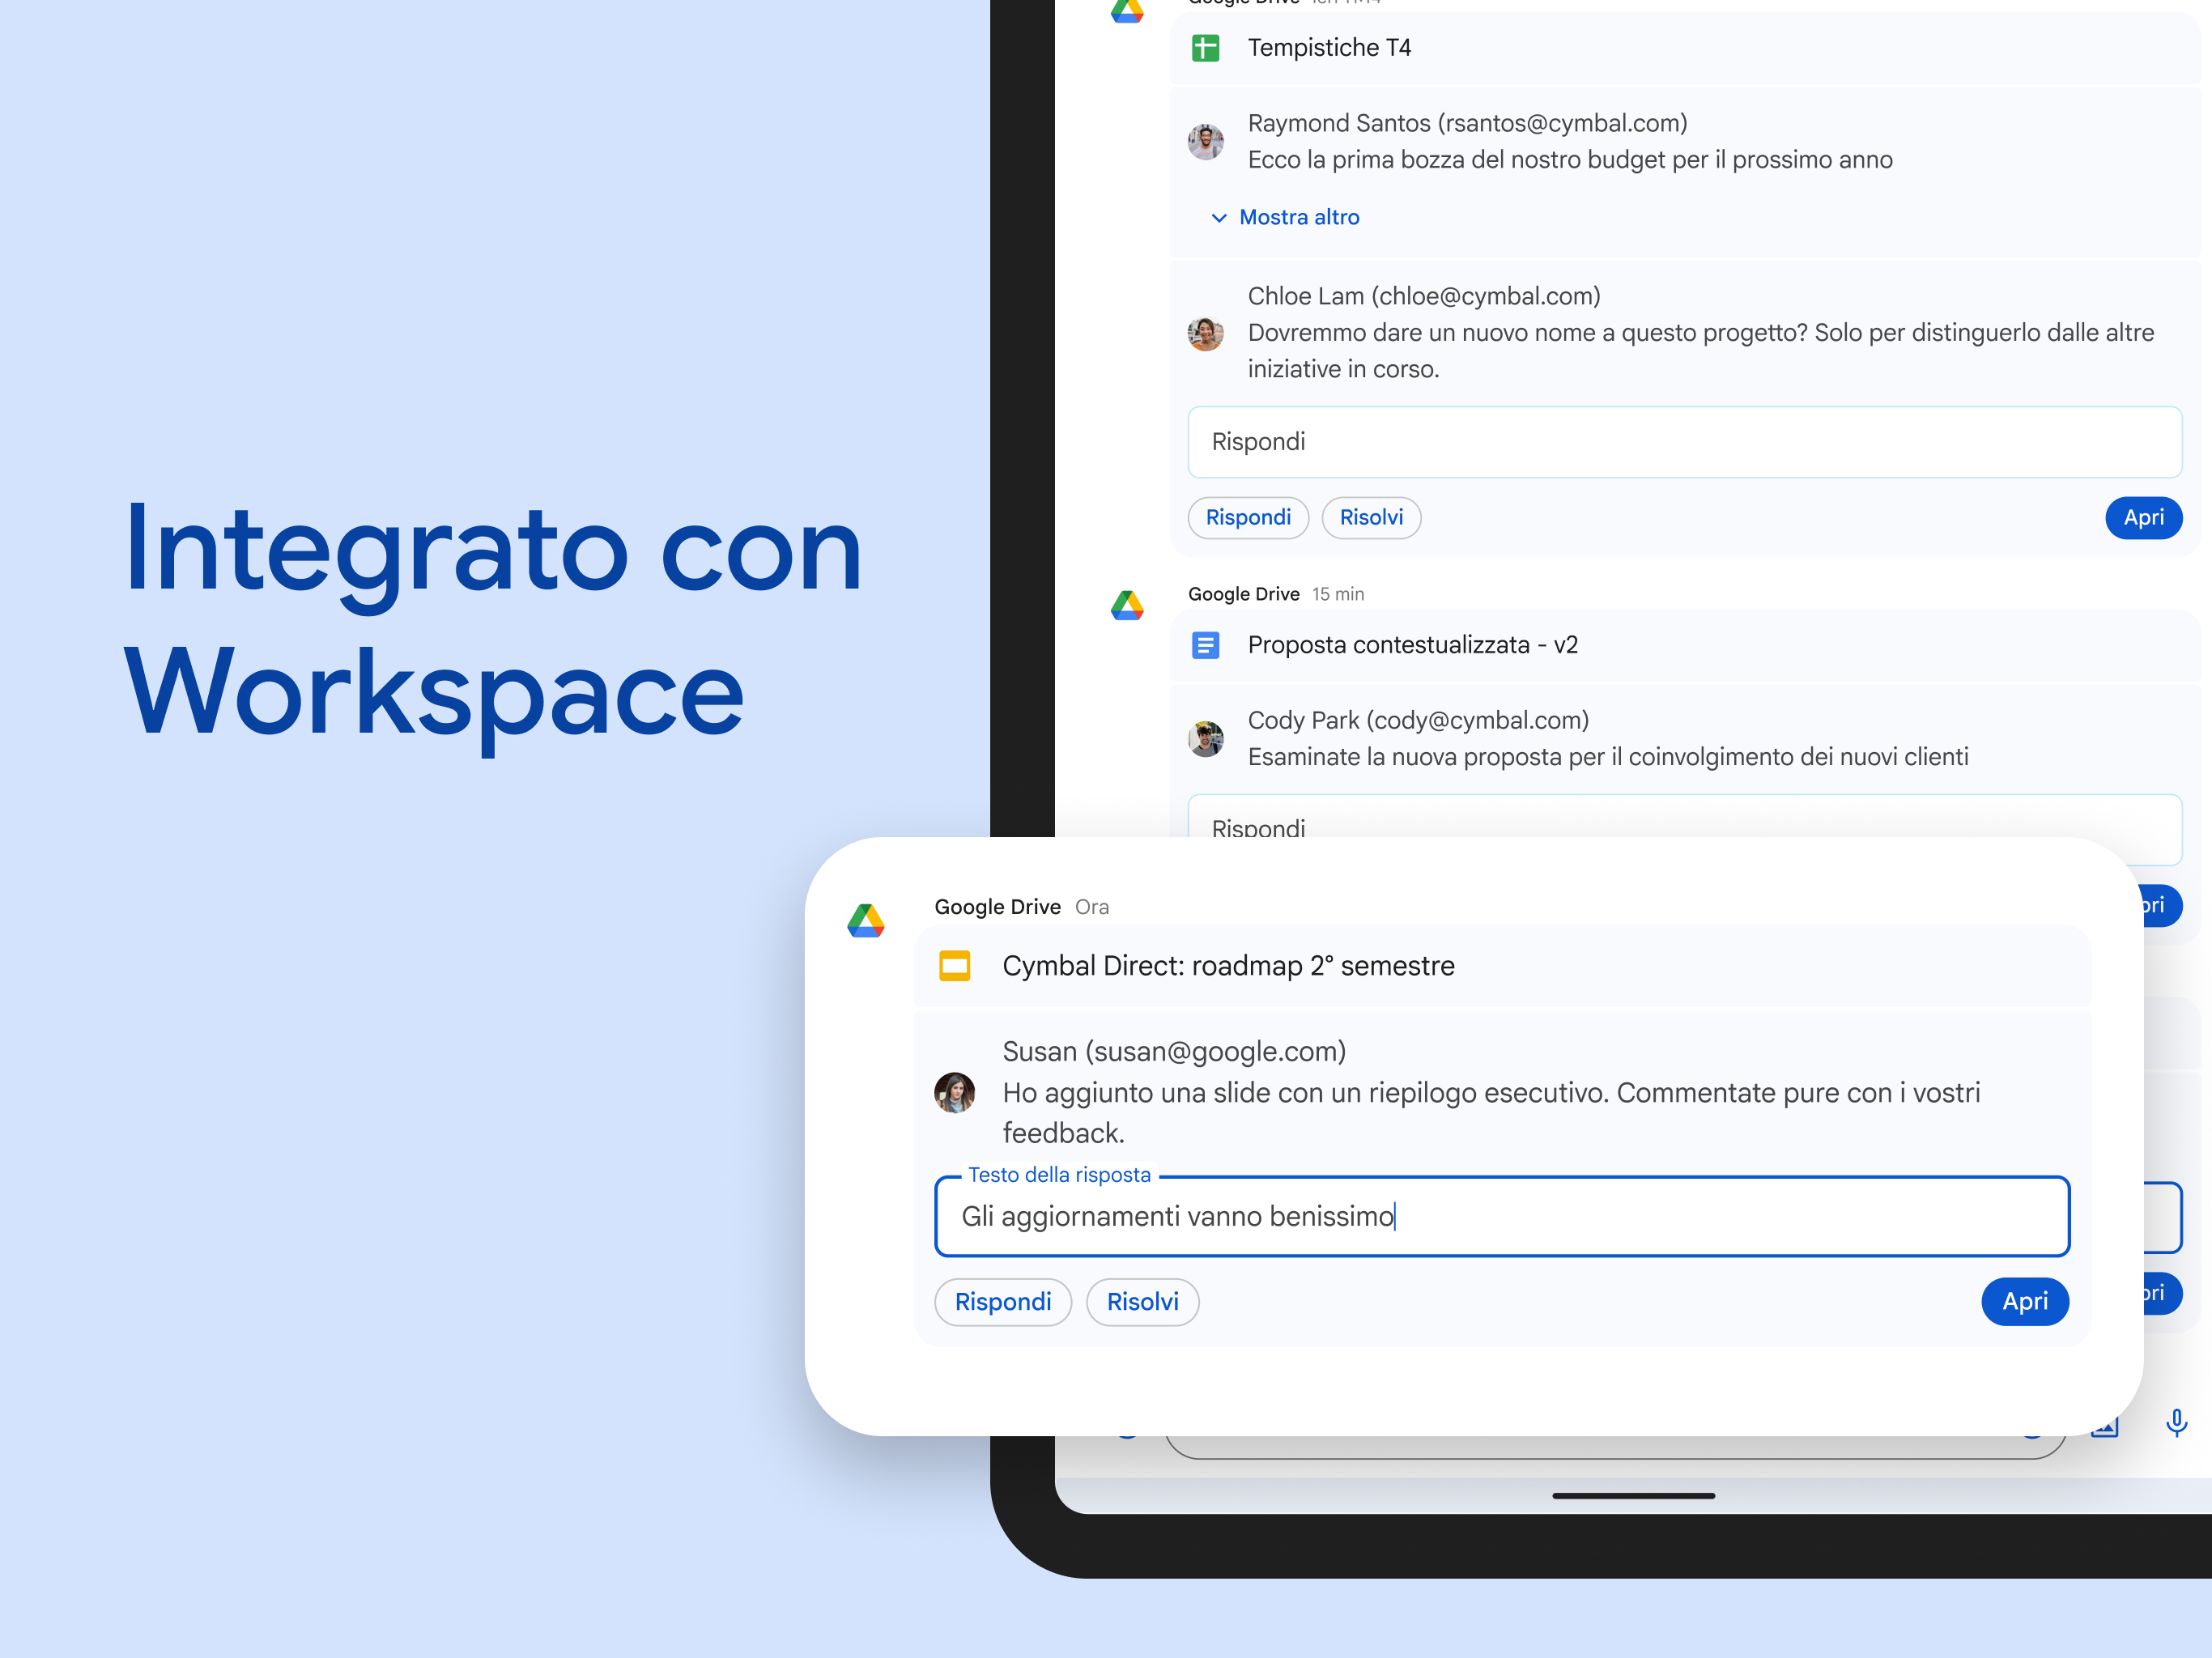2212x1658 pixels.
Task: Open the Cymbal roadmap with the Apri button
Action: pyautogui.click(x=2024, y=1301)
